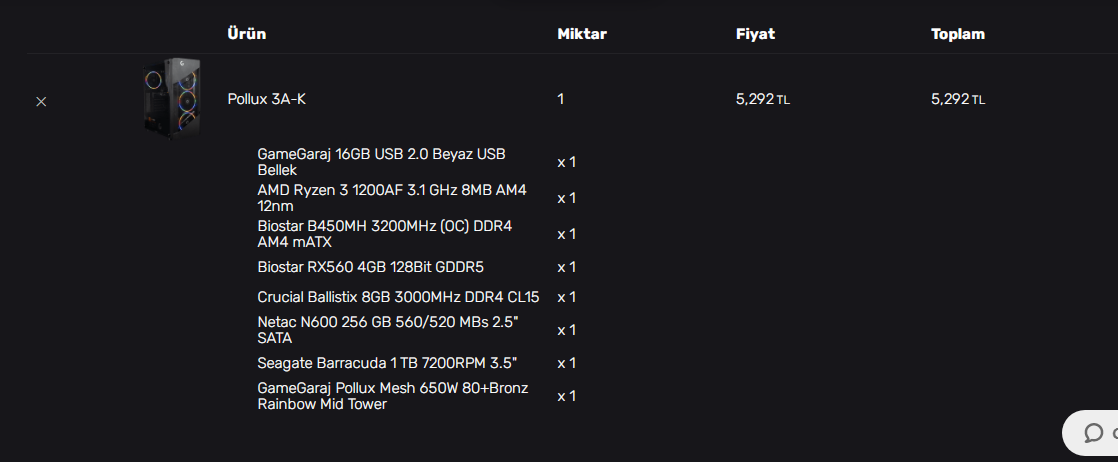Click the 5,292 TL price under Fiyat

pyautogui.click(x=762, y=99)
